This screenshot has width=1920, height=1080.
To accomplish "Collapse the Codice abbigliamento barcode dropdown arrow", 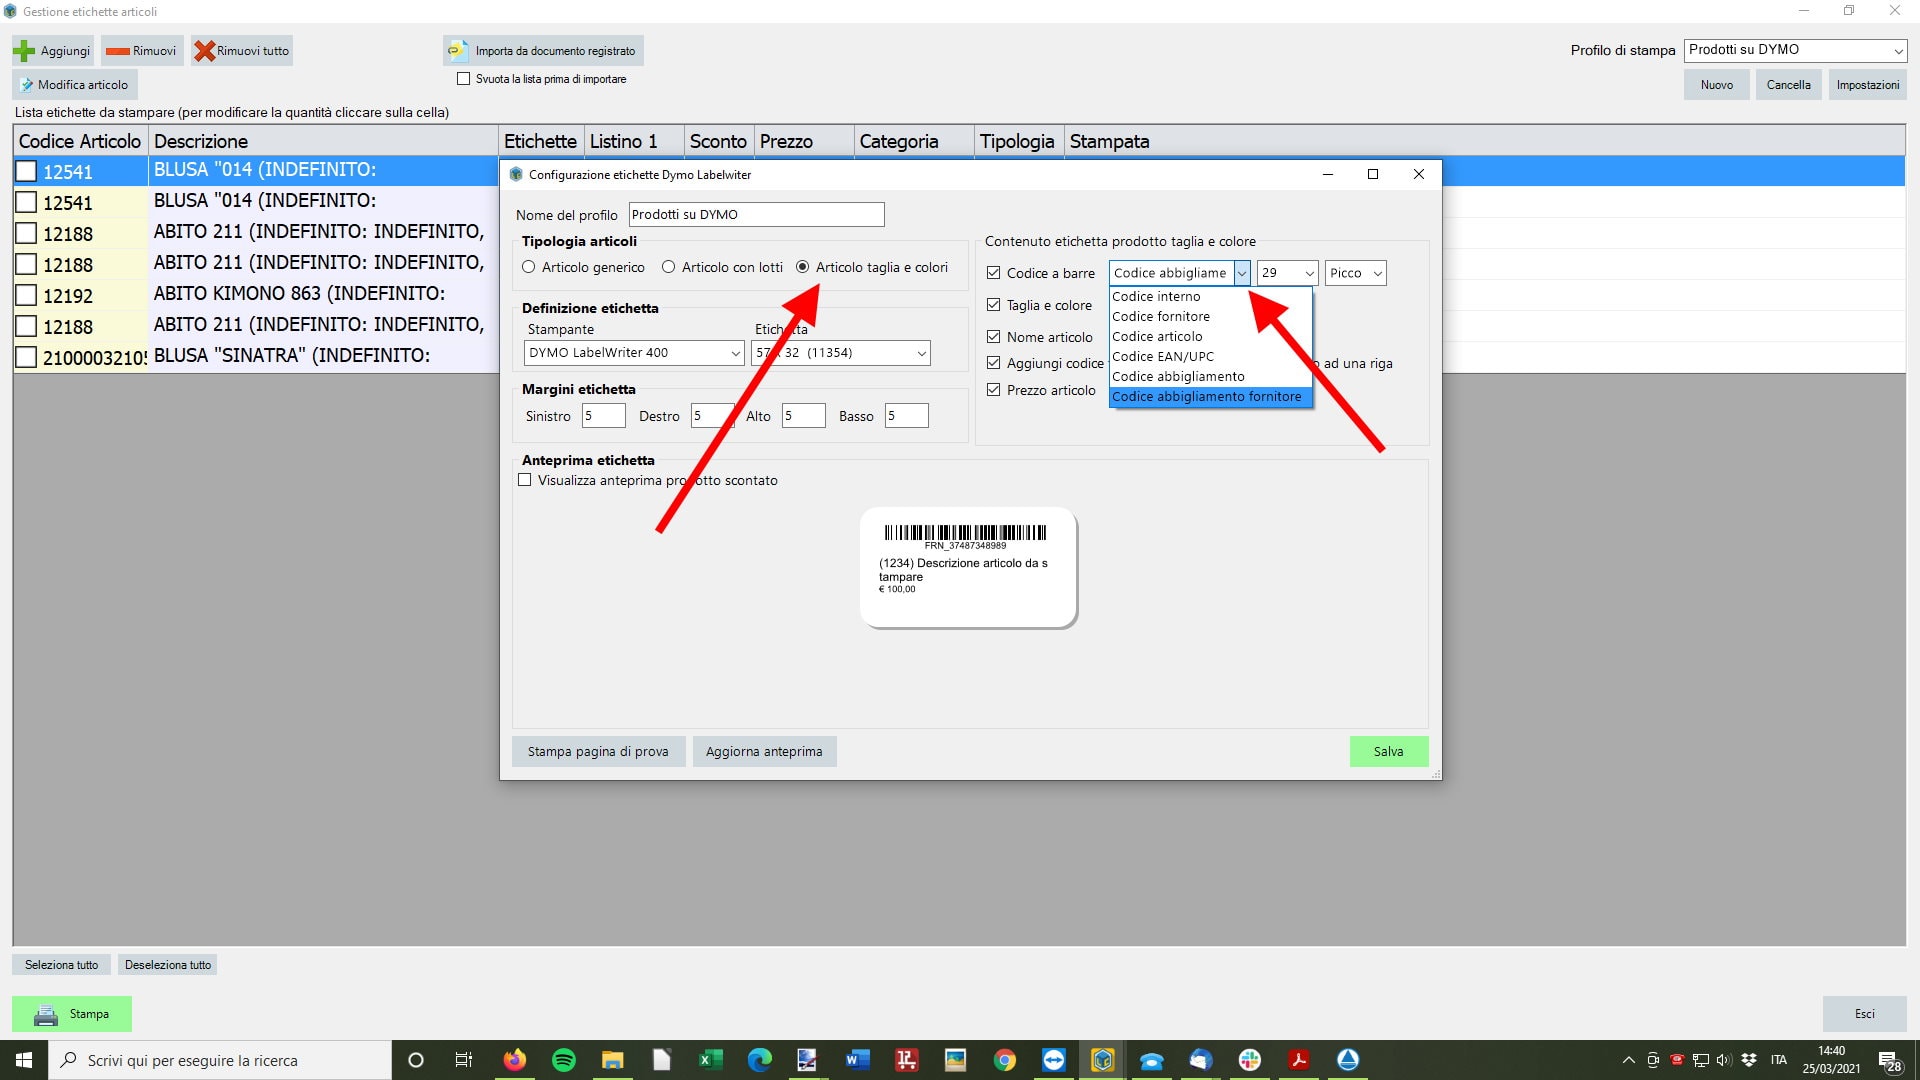I will coord(1241,273).
